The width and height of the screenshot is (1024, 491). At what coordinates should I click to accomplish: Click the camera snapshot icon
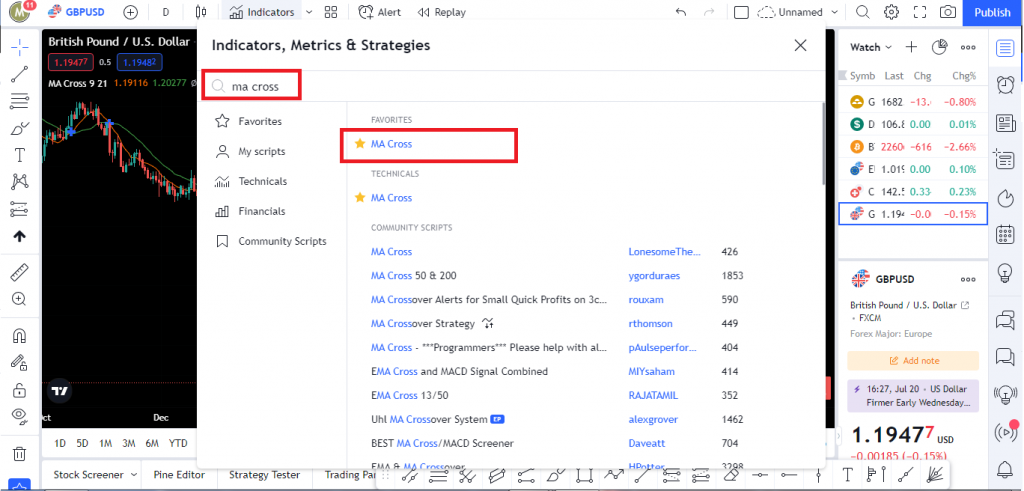947,12
